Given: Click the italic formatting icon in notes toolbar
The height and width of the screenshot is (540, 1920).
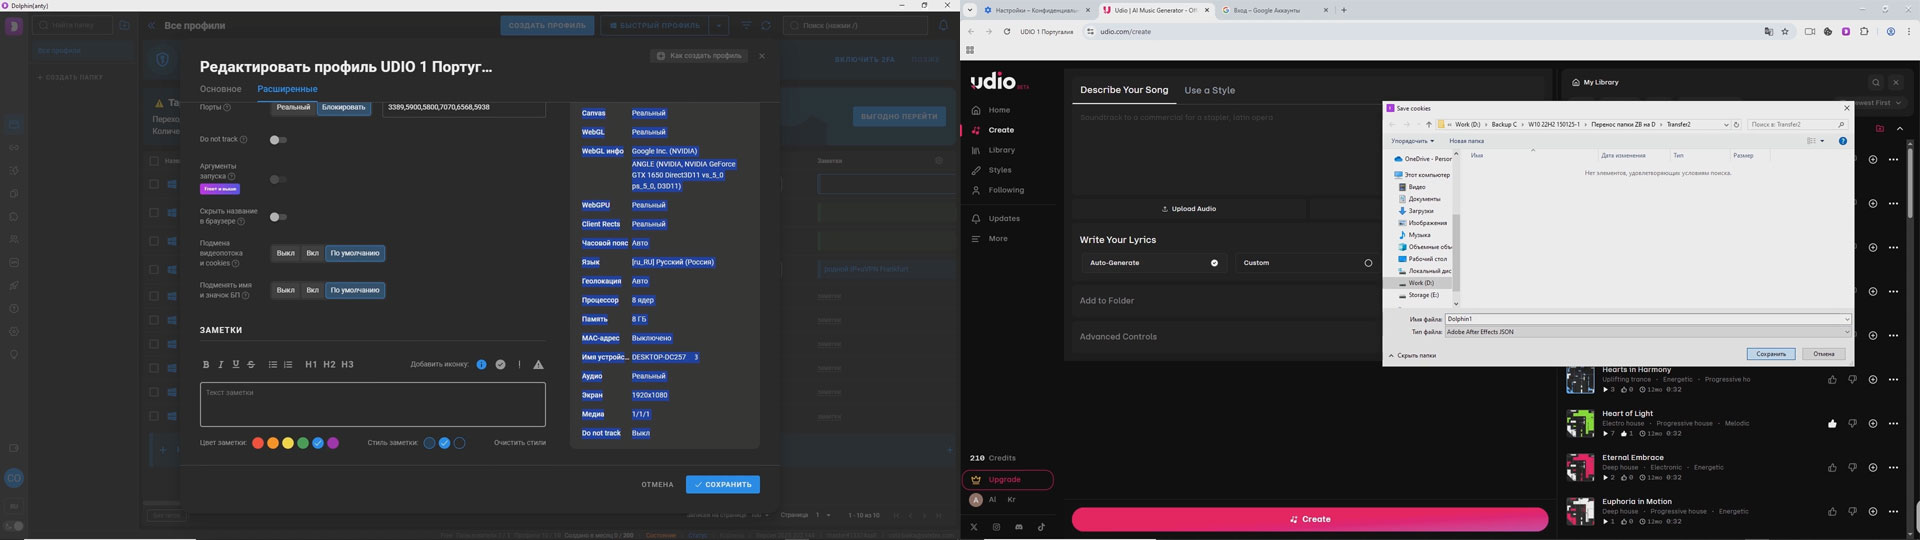Looking at the screenshot, I should point(221,364).
